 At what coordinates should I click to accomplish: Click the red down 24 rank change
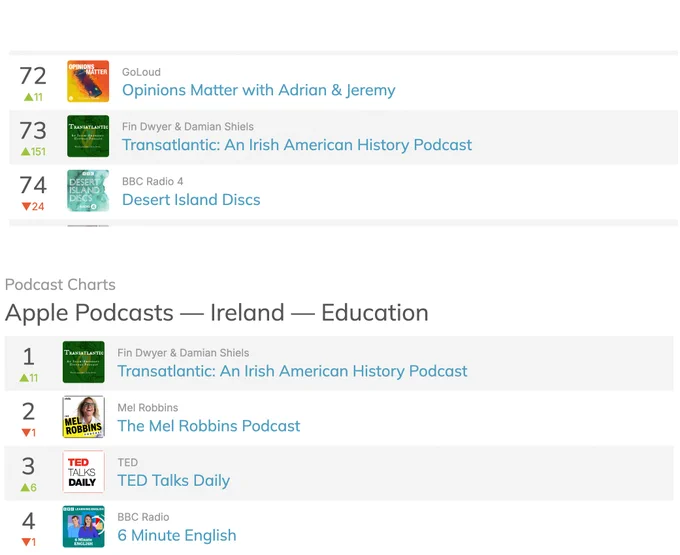point(33,206)
